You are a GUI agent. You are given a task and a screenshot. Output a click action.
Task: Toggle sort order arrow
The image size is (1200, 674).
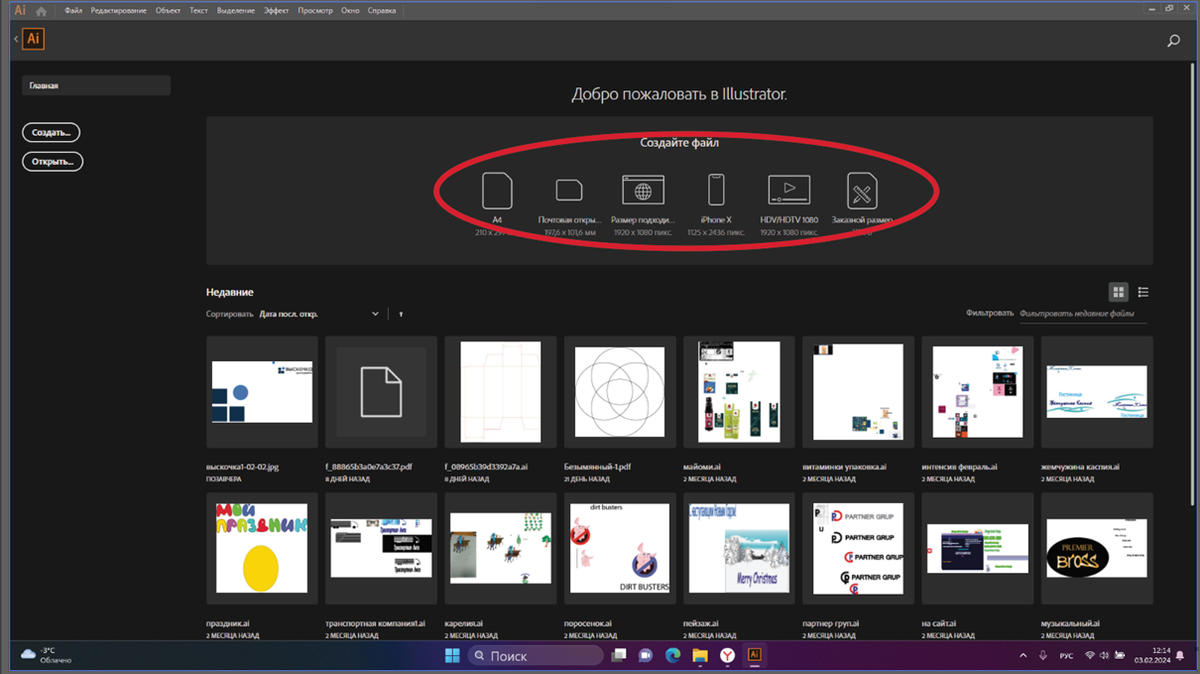coord(401,314)
